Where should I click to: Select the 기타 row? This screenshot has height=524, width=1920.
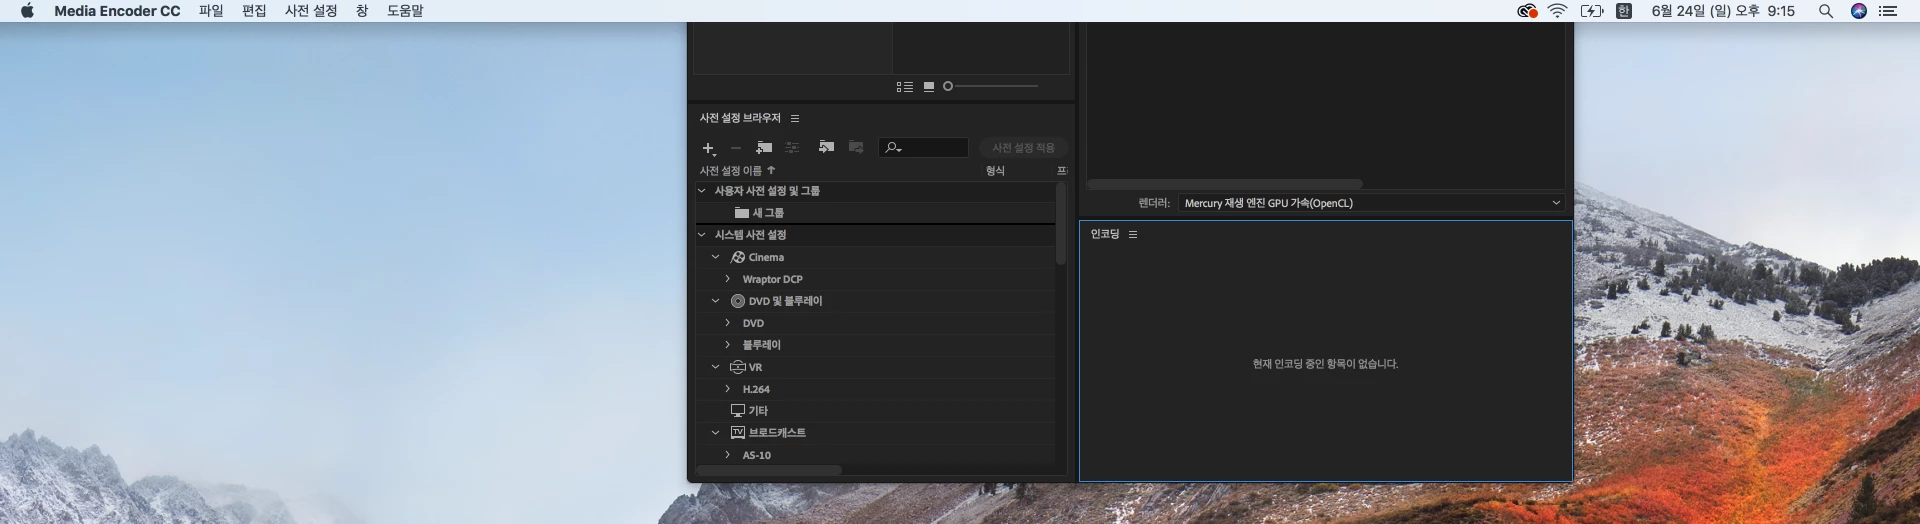pyautogui.click(x=876, y=411)
